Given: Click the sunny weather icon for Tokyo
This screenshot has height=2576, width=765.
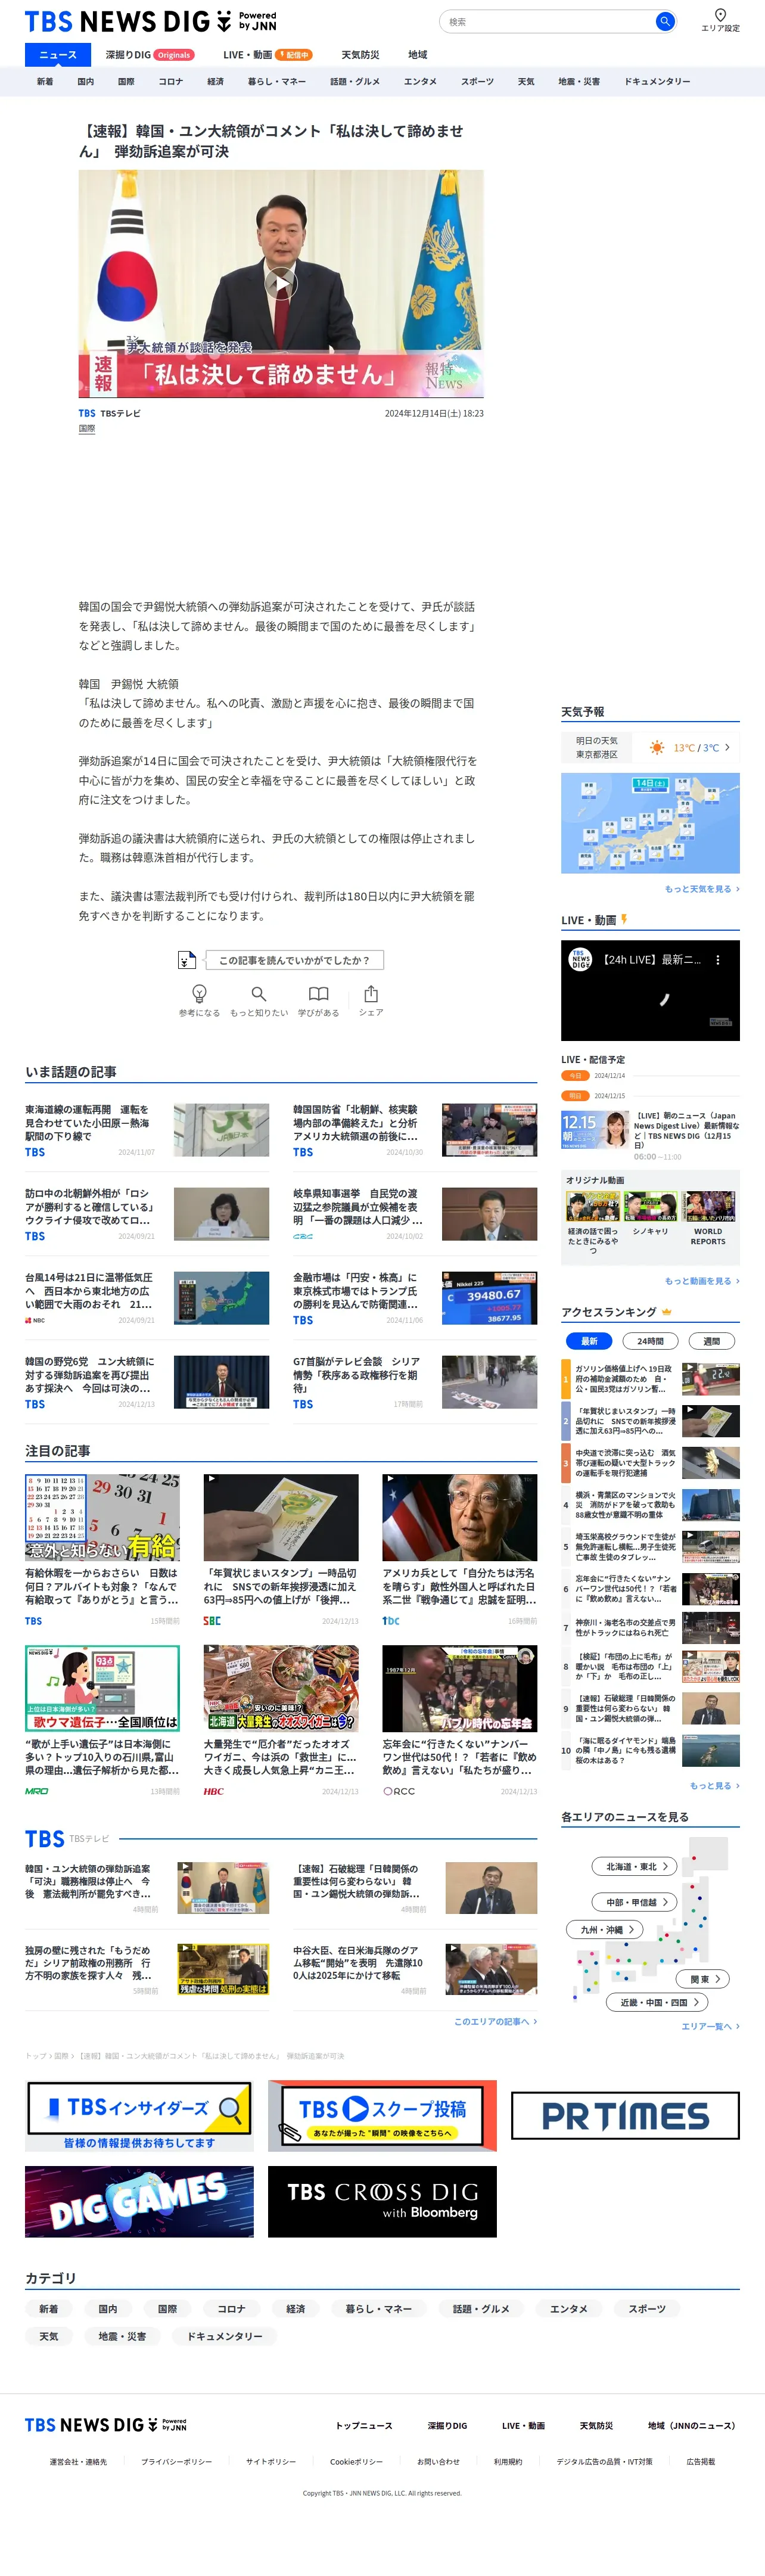Looking at the screenshot, I should point(657,747).
